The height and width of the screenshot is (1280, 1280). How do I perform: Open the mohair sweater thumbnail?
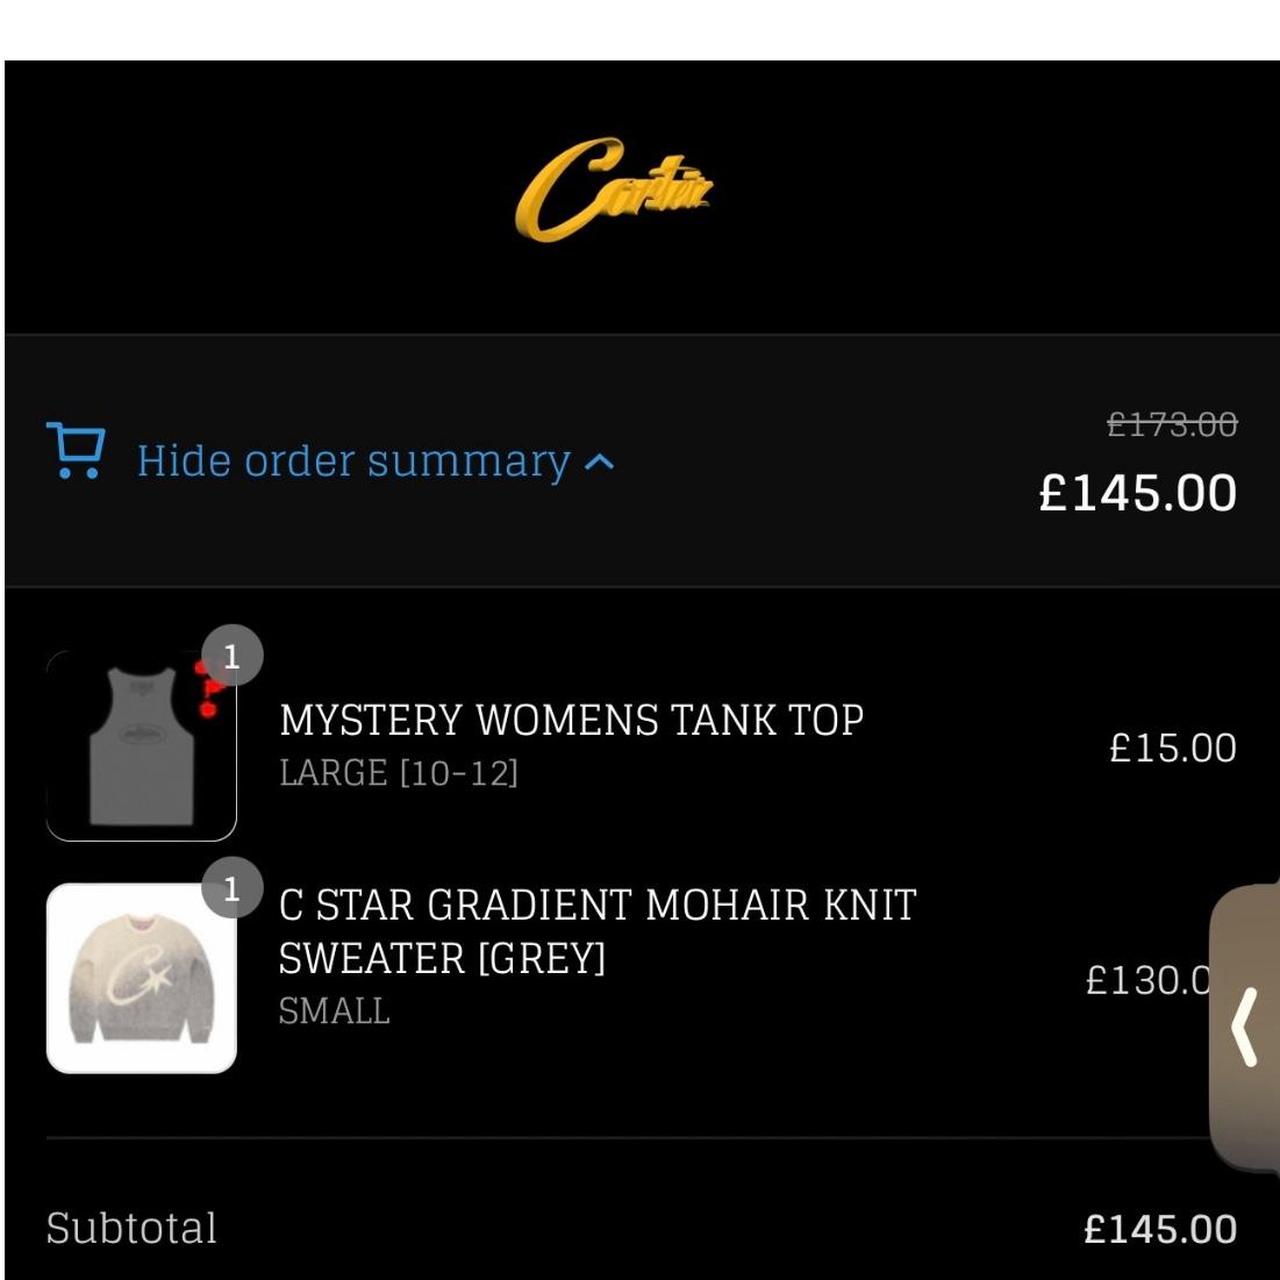tap(141, 978)
